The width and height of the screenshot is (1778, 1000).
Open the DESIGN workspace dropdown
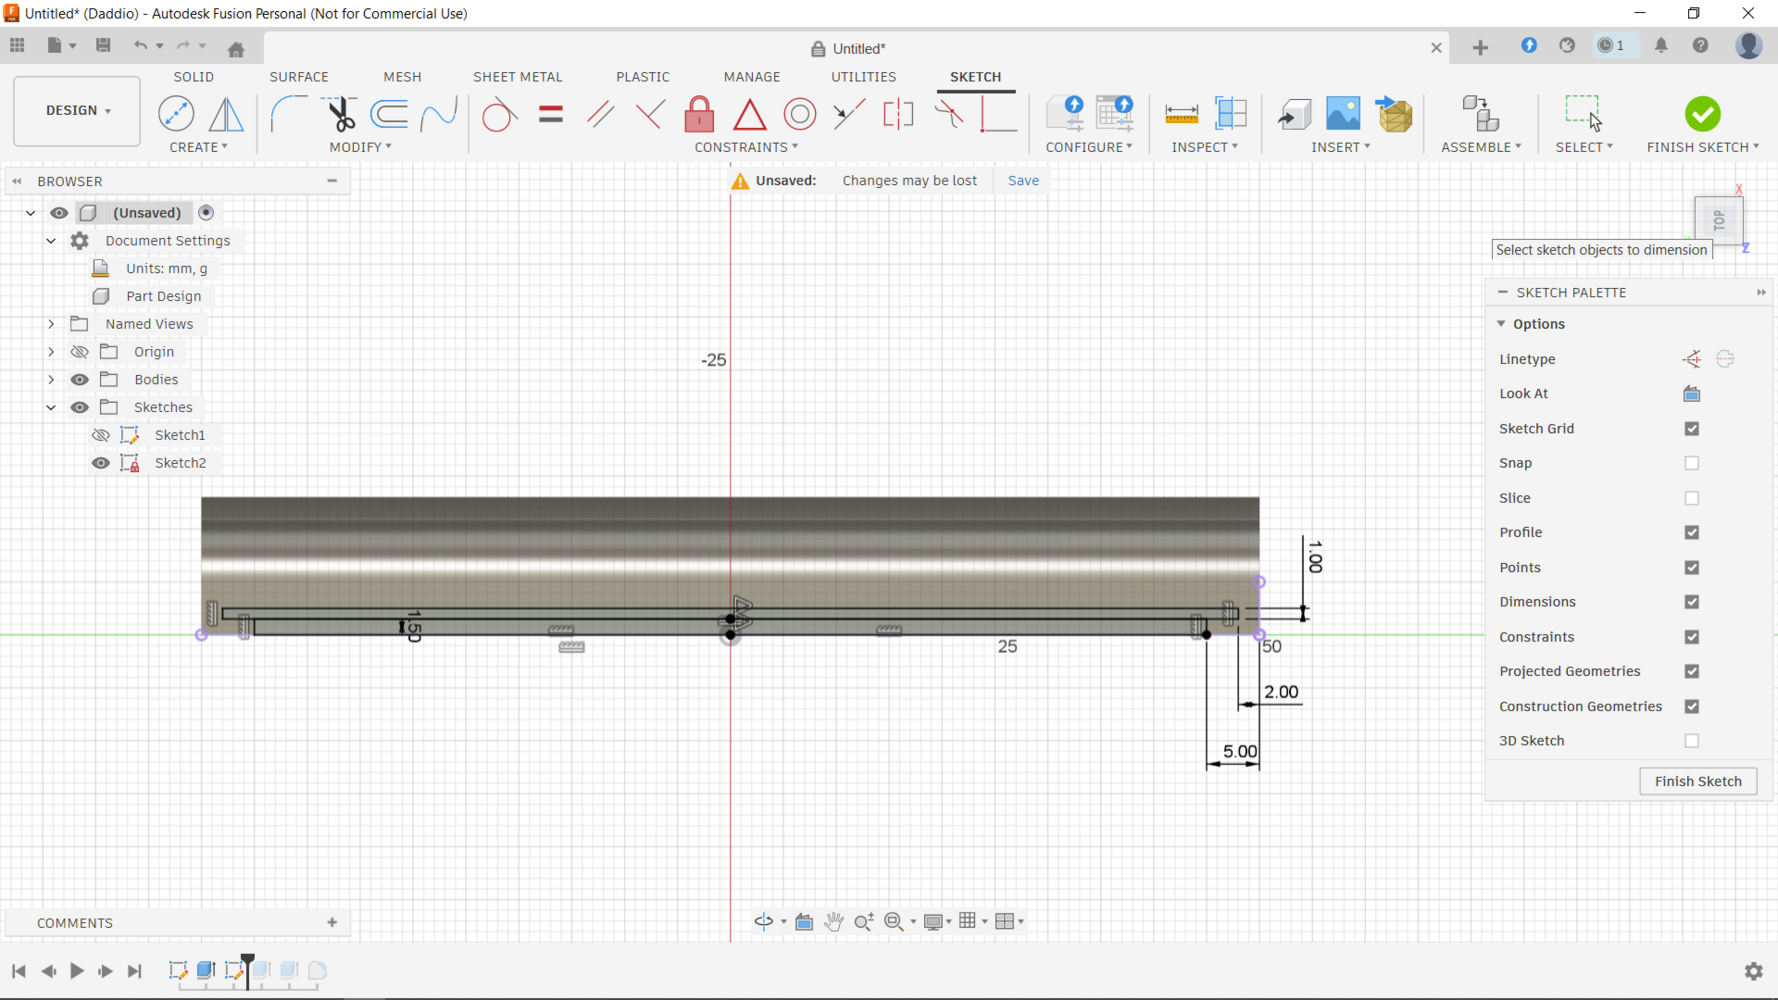77,111
